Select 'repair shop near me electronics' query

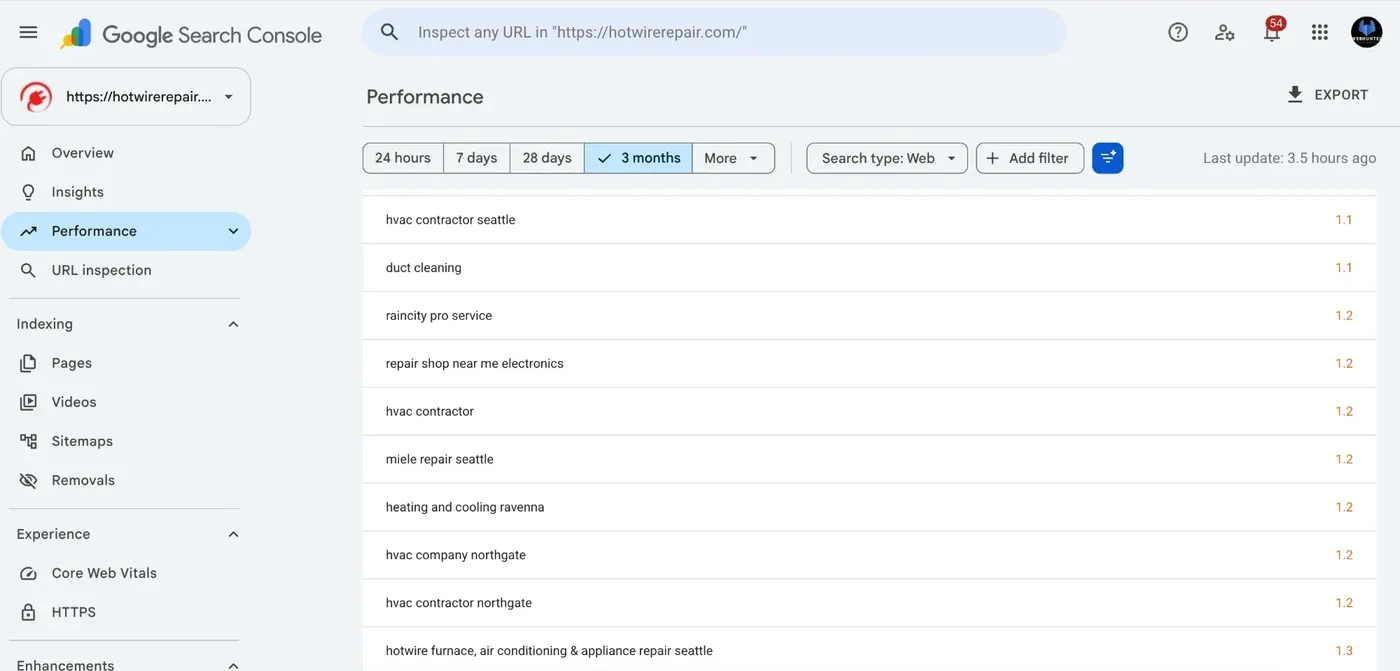[x=869, y=364]
